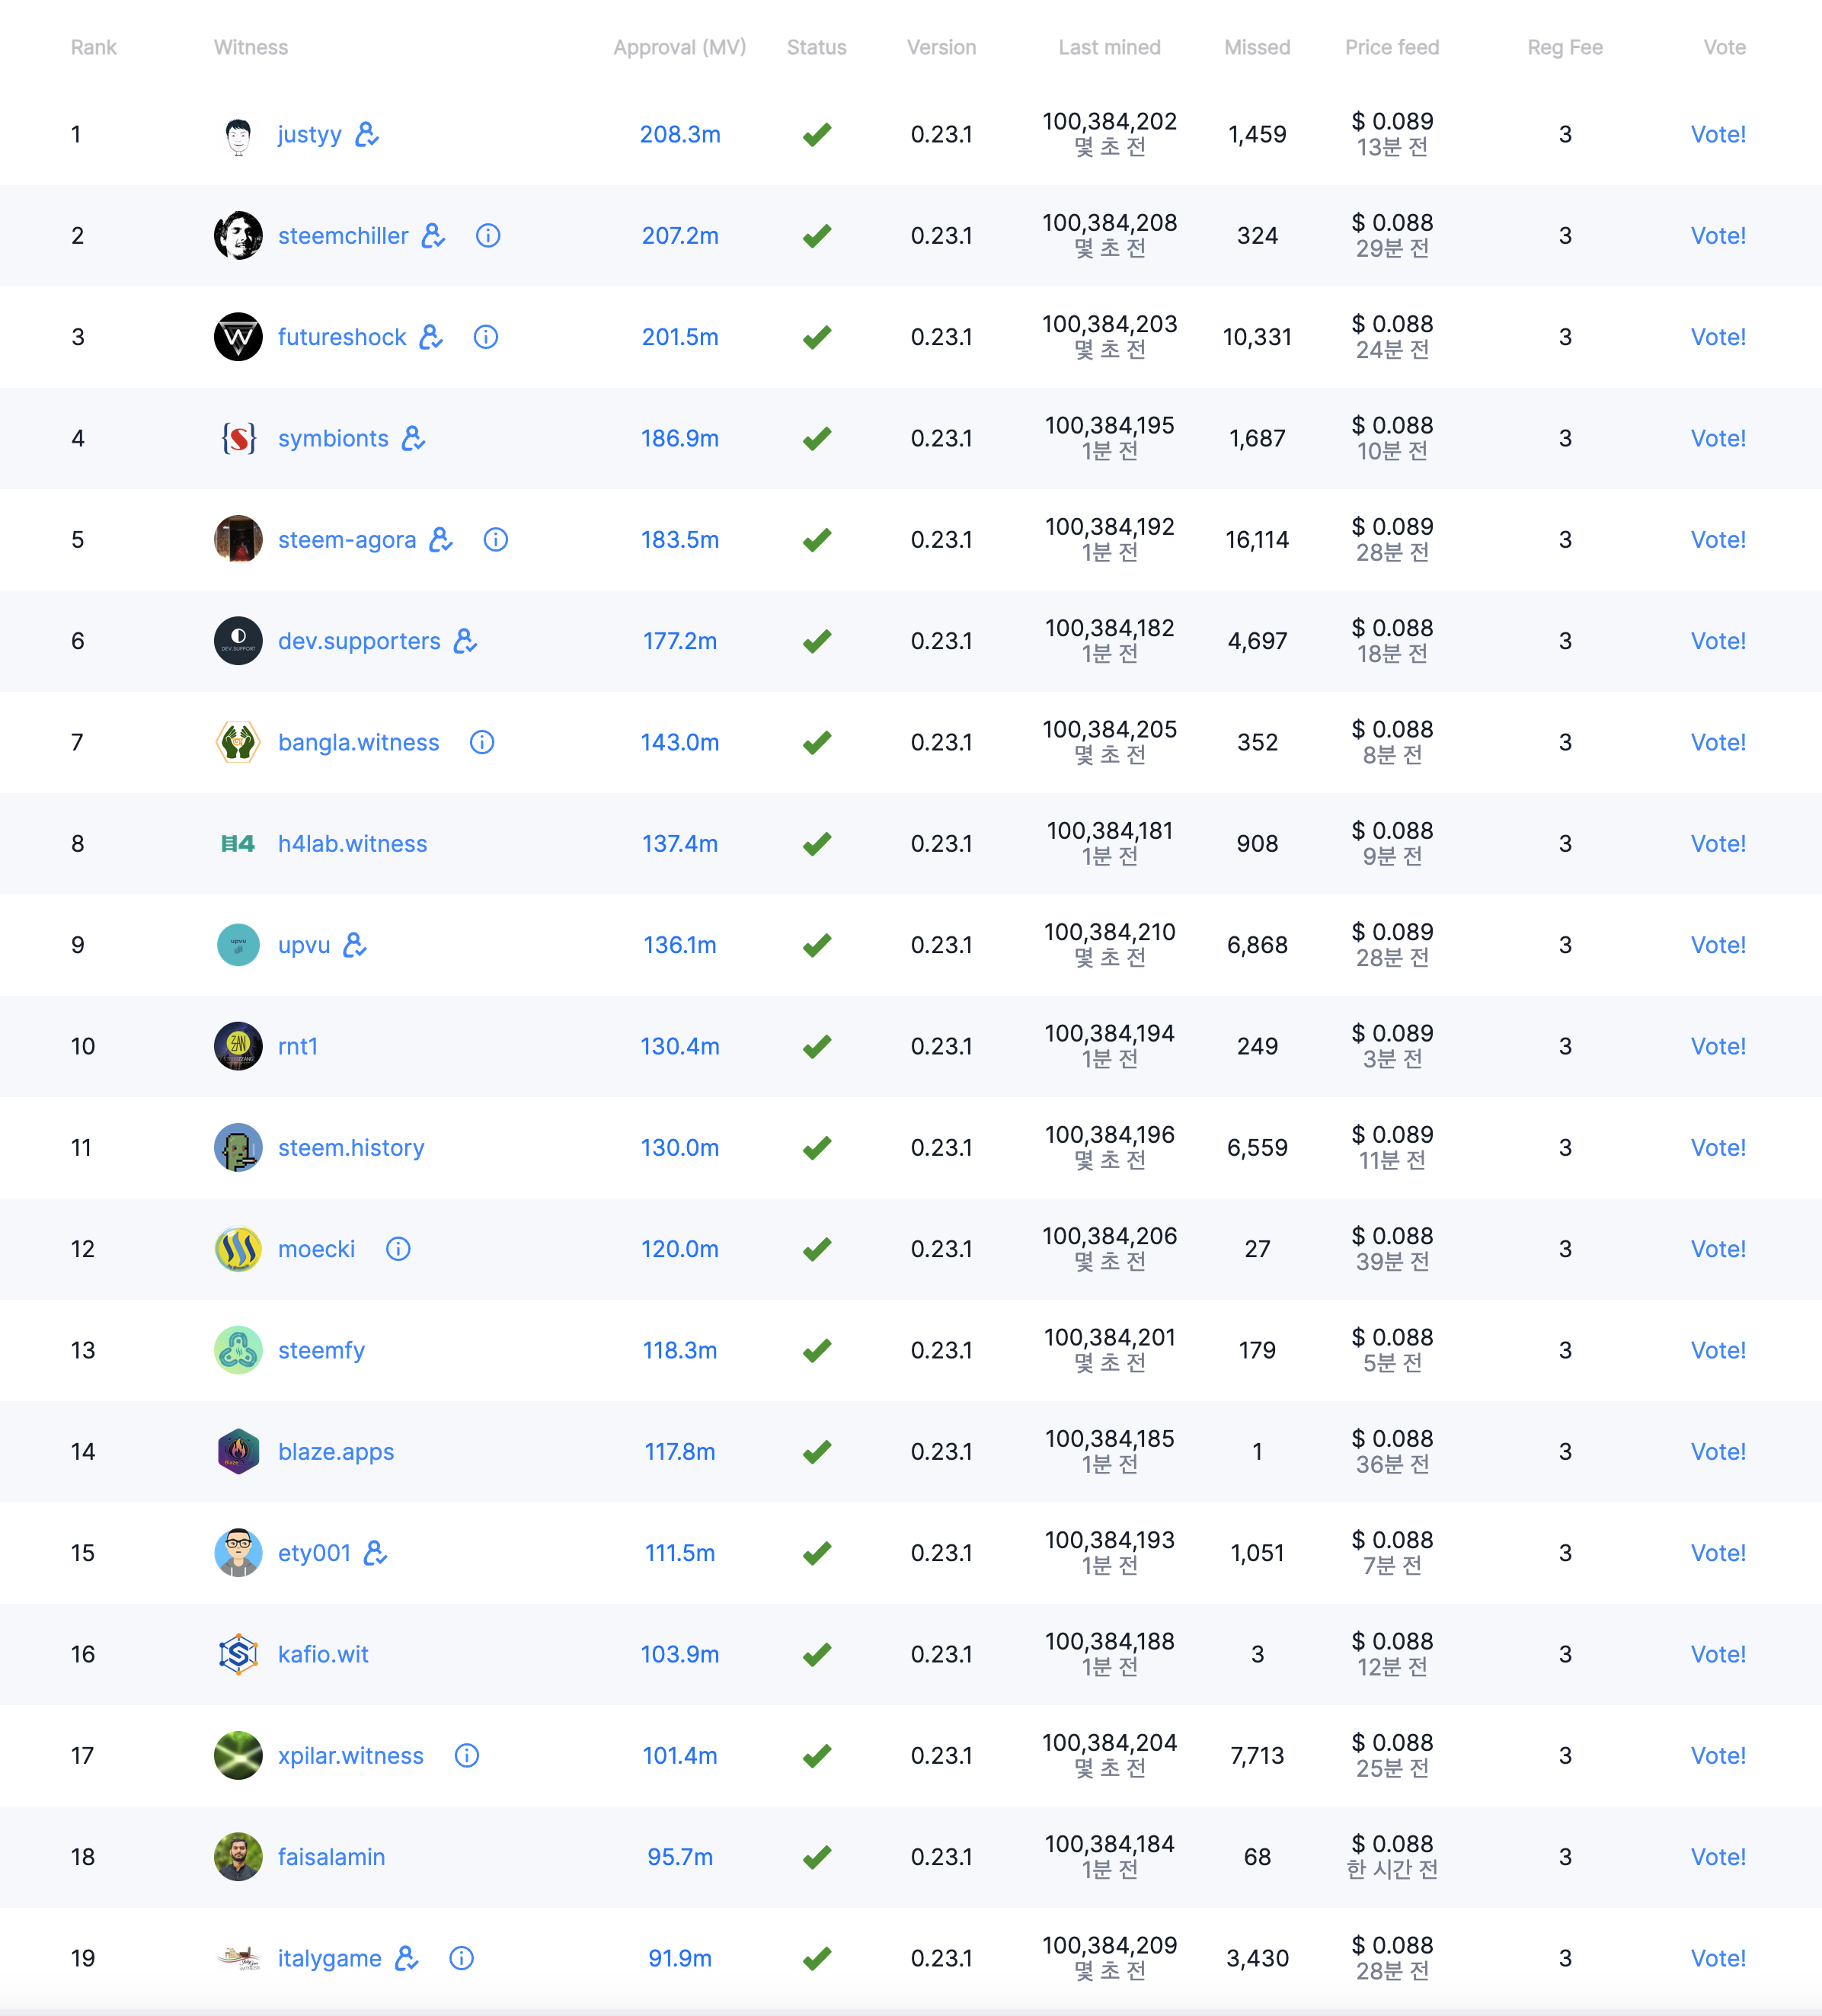Cast a vote for faisalamin

point(1718,1857)
